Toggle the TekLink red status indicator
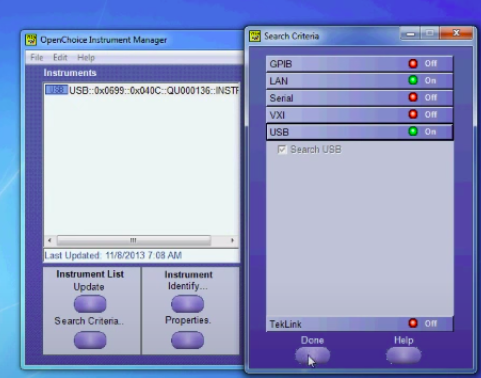The image size is (481, 378). point(413,323)
